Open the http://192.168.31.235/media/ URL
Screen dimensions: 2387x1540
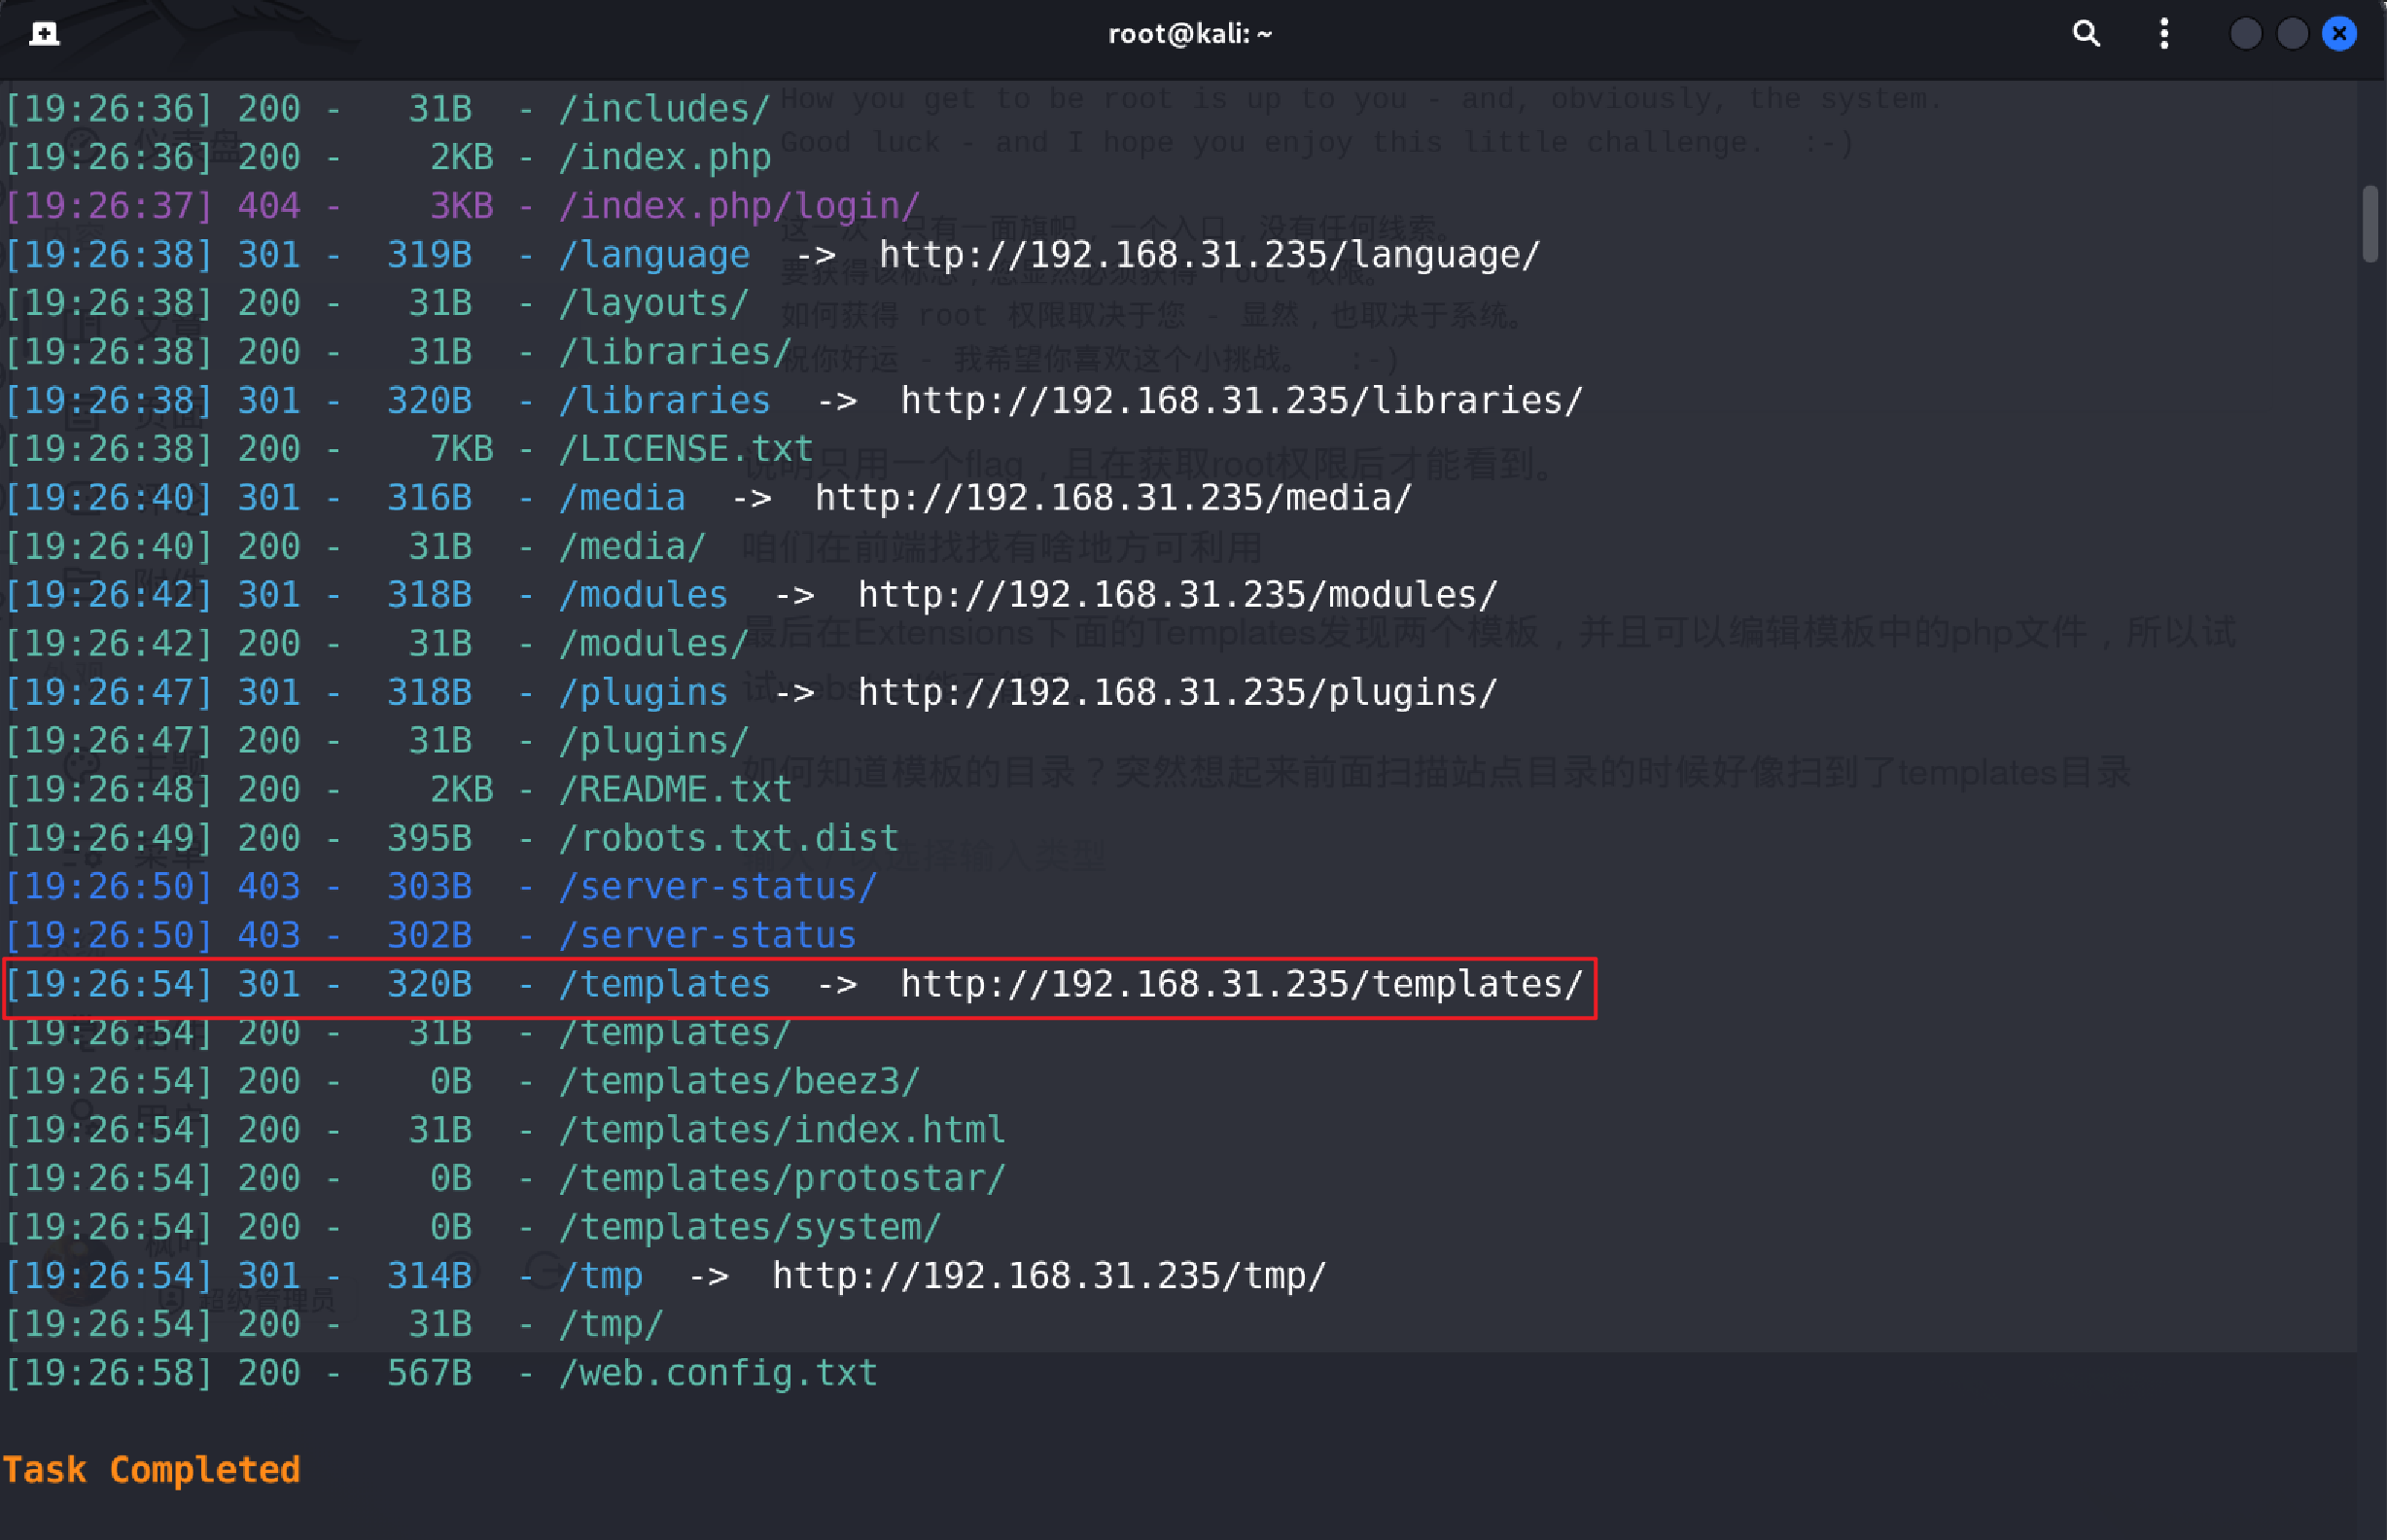tap(1113, 498)
